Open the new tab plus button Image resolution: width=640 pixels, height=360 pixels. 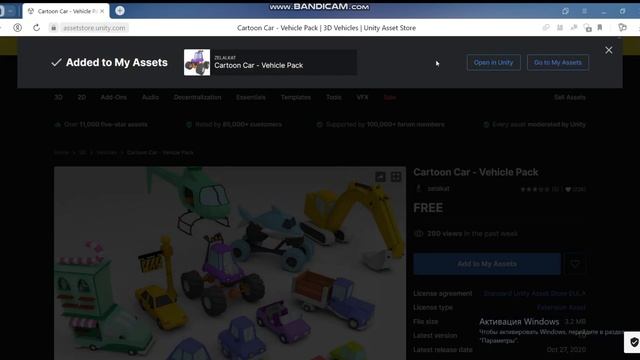(x=120, y=11)
